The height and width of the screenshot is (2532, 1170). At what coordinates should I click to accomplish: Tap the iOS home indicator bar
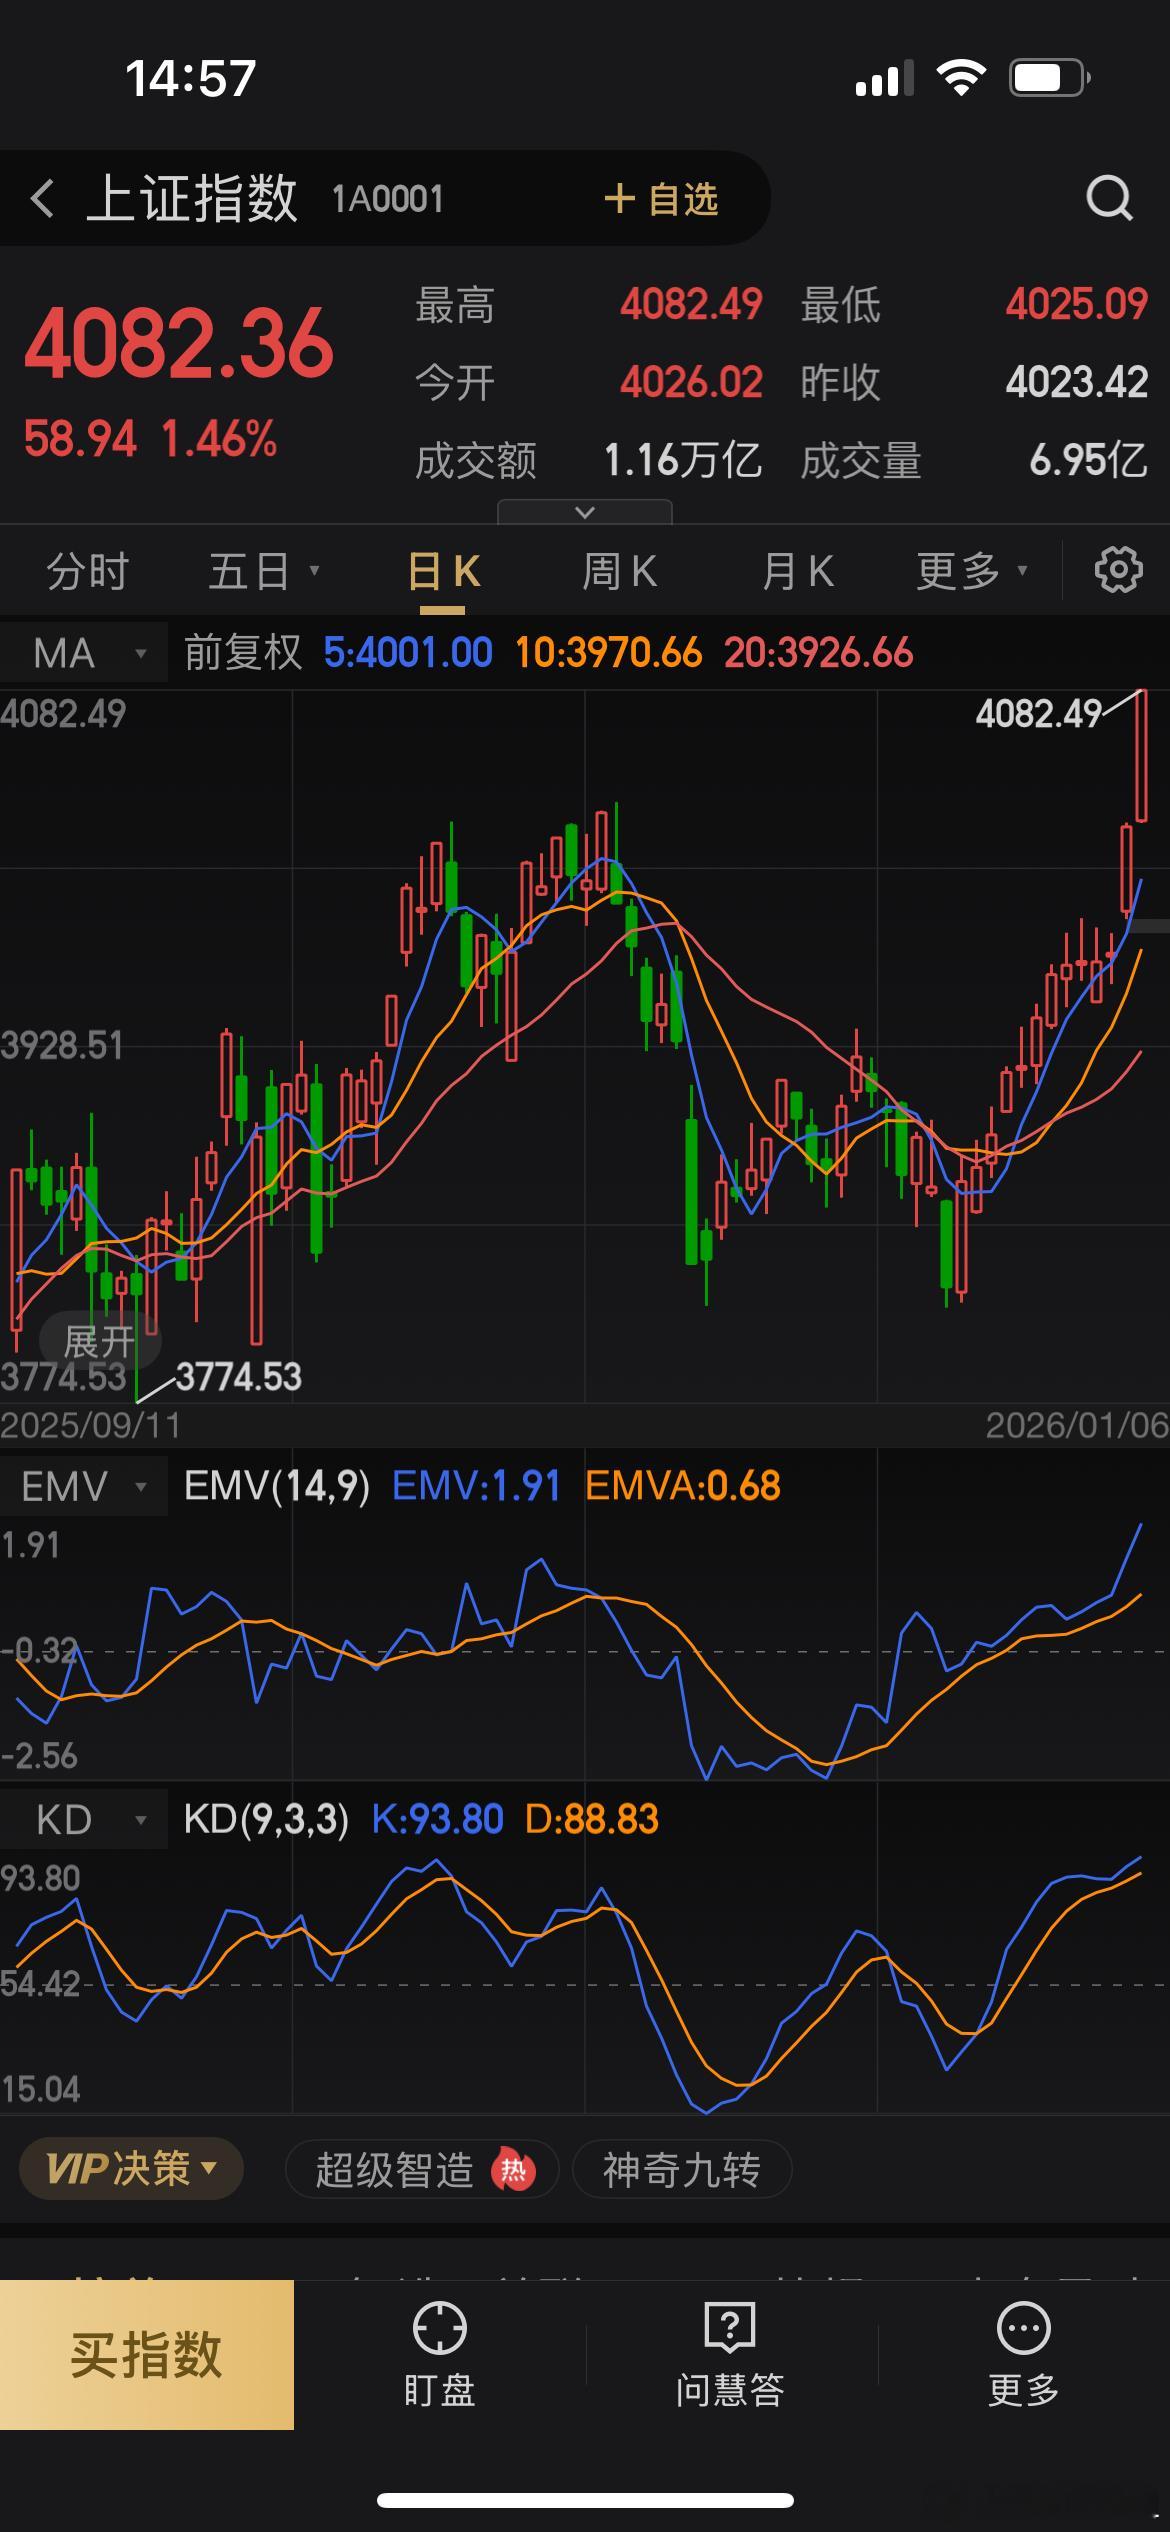585,2500
